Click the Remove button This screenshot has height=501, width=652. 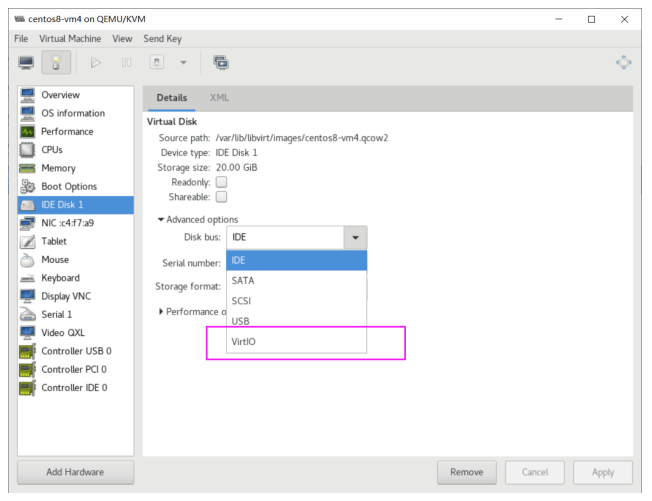[x=467, y=471]
